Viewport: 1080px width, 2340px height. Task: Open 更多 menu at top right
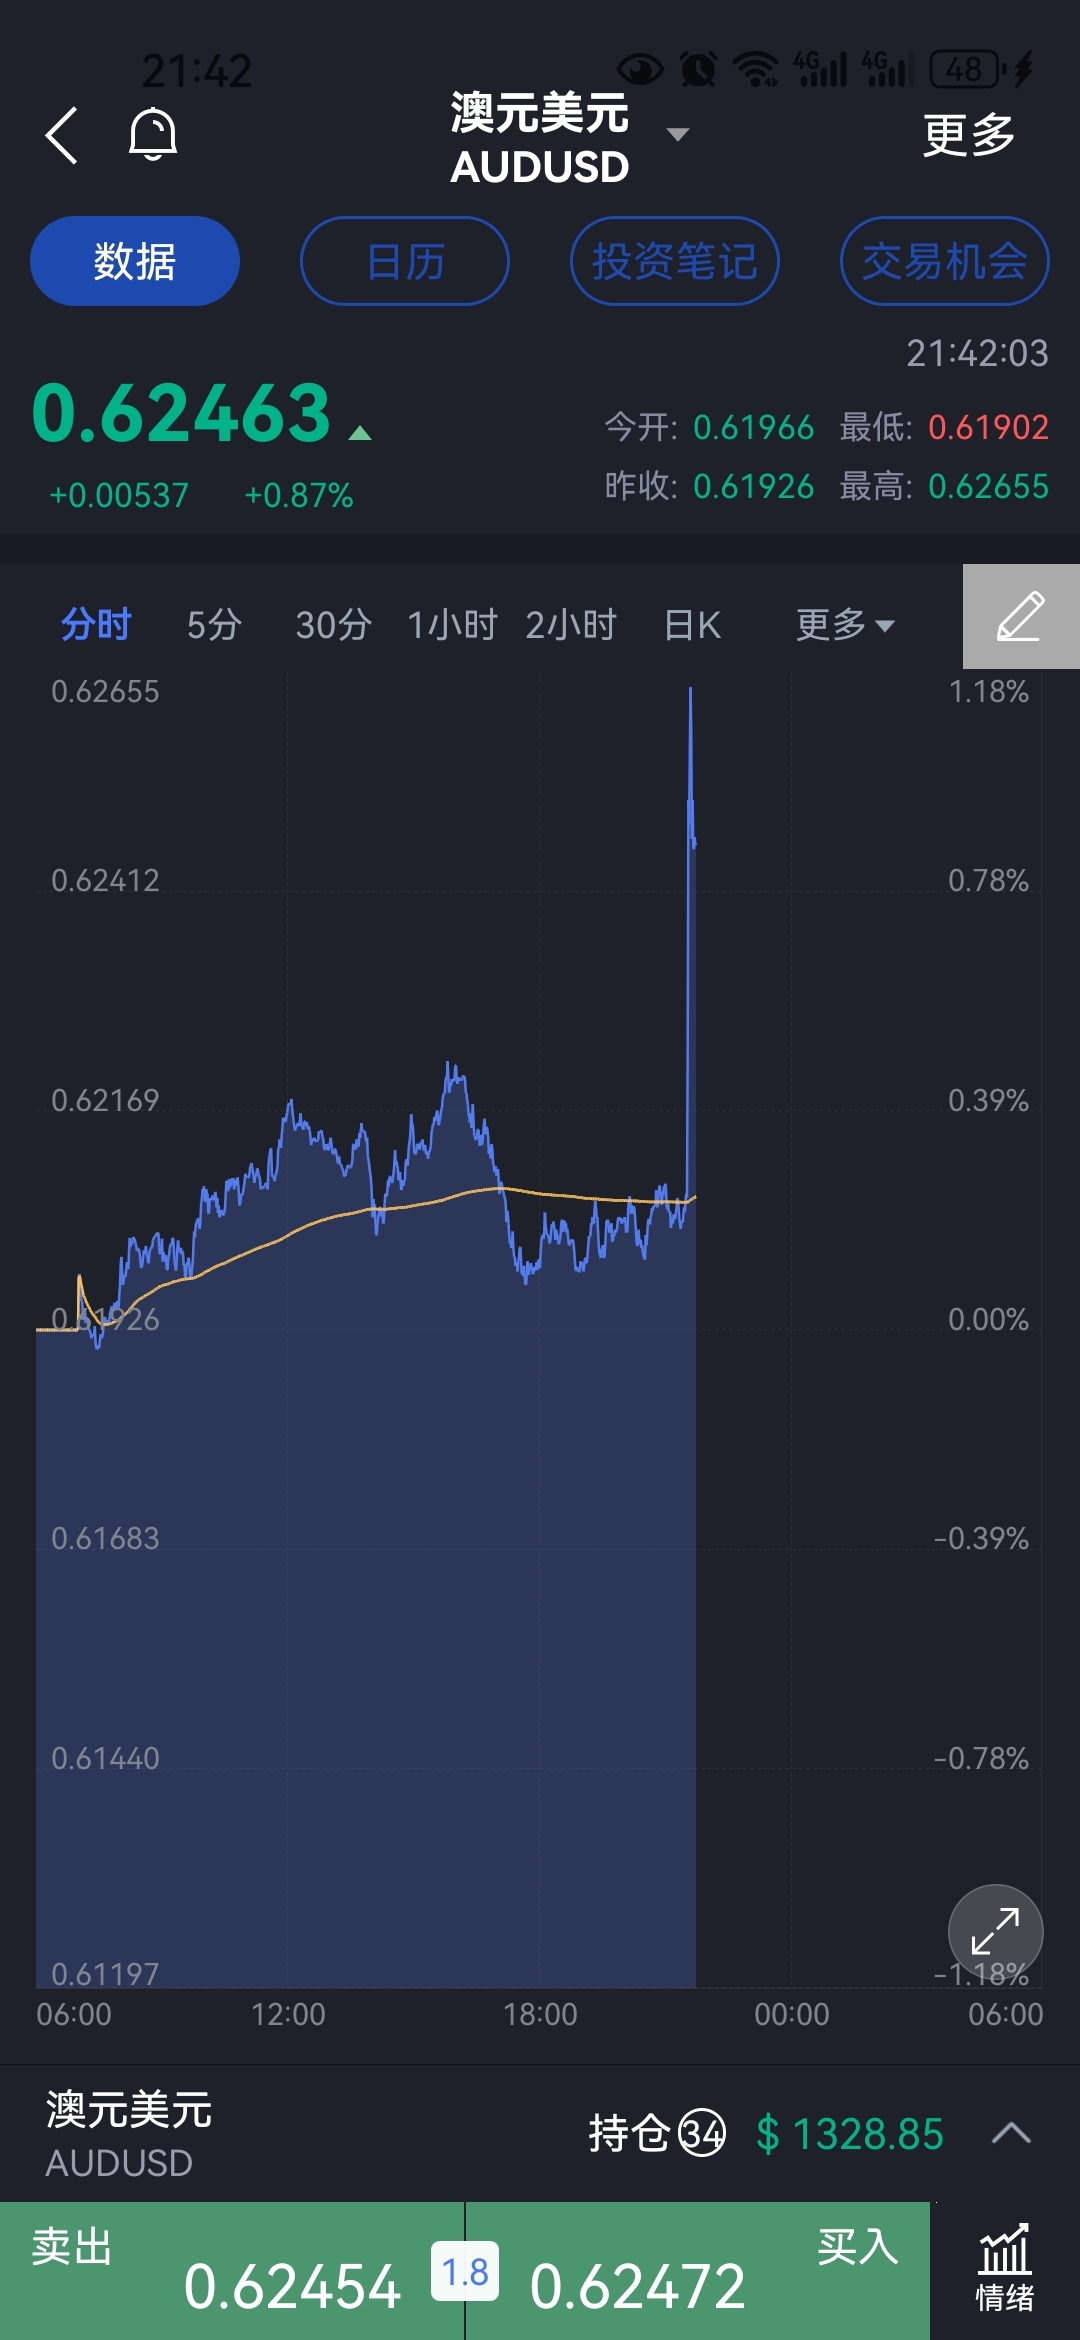[x=968, y=135]
